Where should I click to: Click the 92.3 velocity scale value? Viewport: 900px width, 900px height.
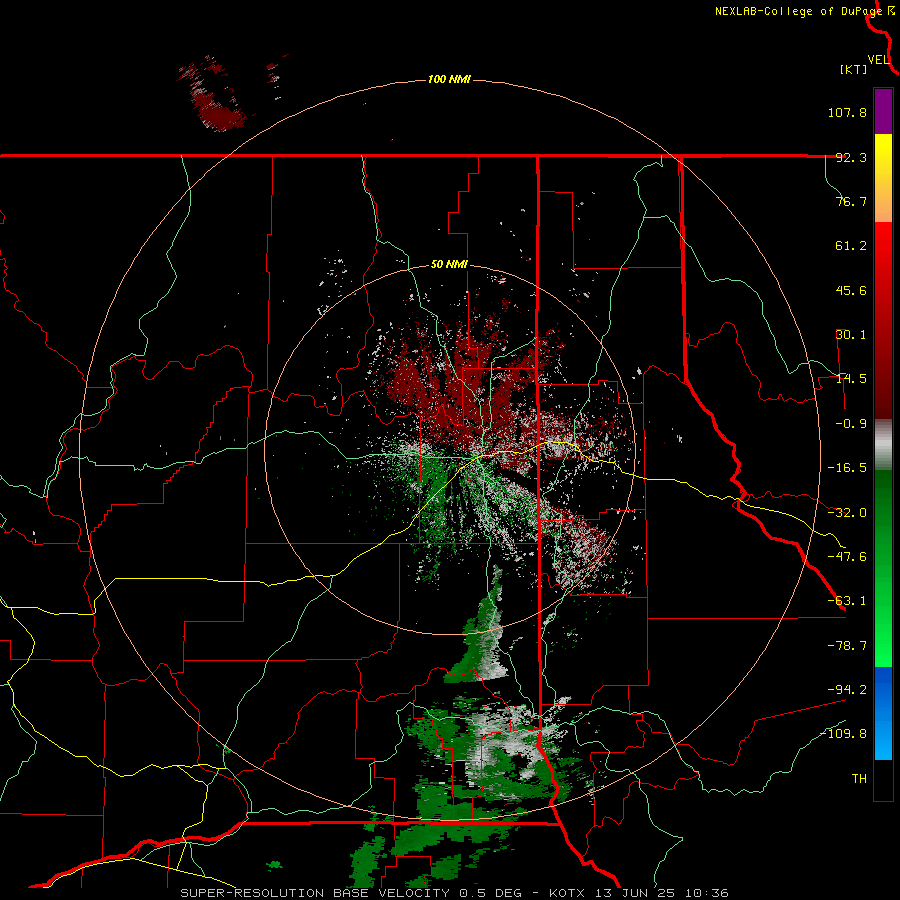pyautogui.click(x=851, y=157)
